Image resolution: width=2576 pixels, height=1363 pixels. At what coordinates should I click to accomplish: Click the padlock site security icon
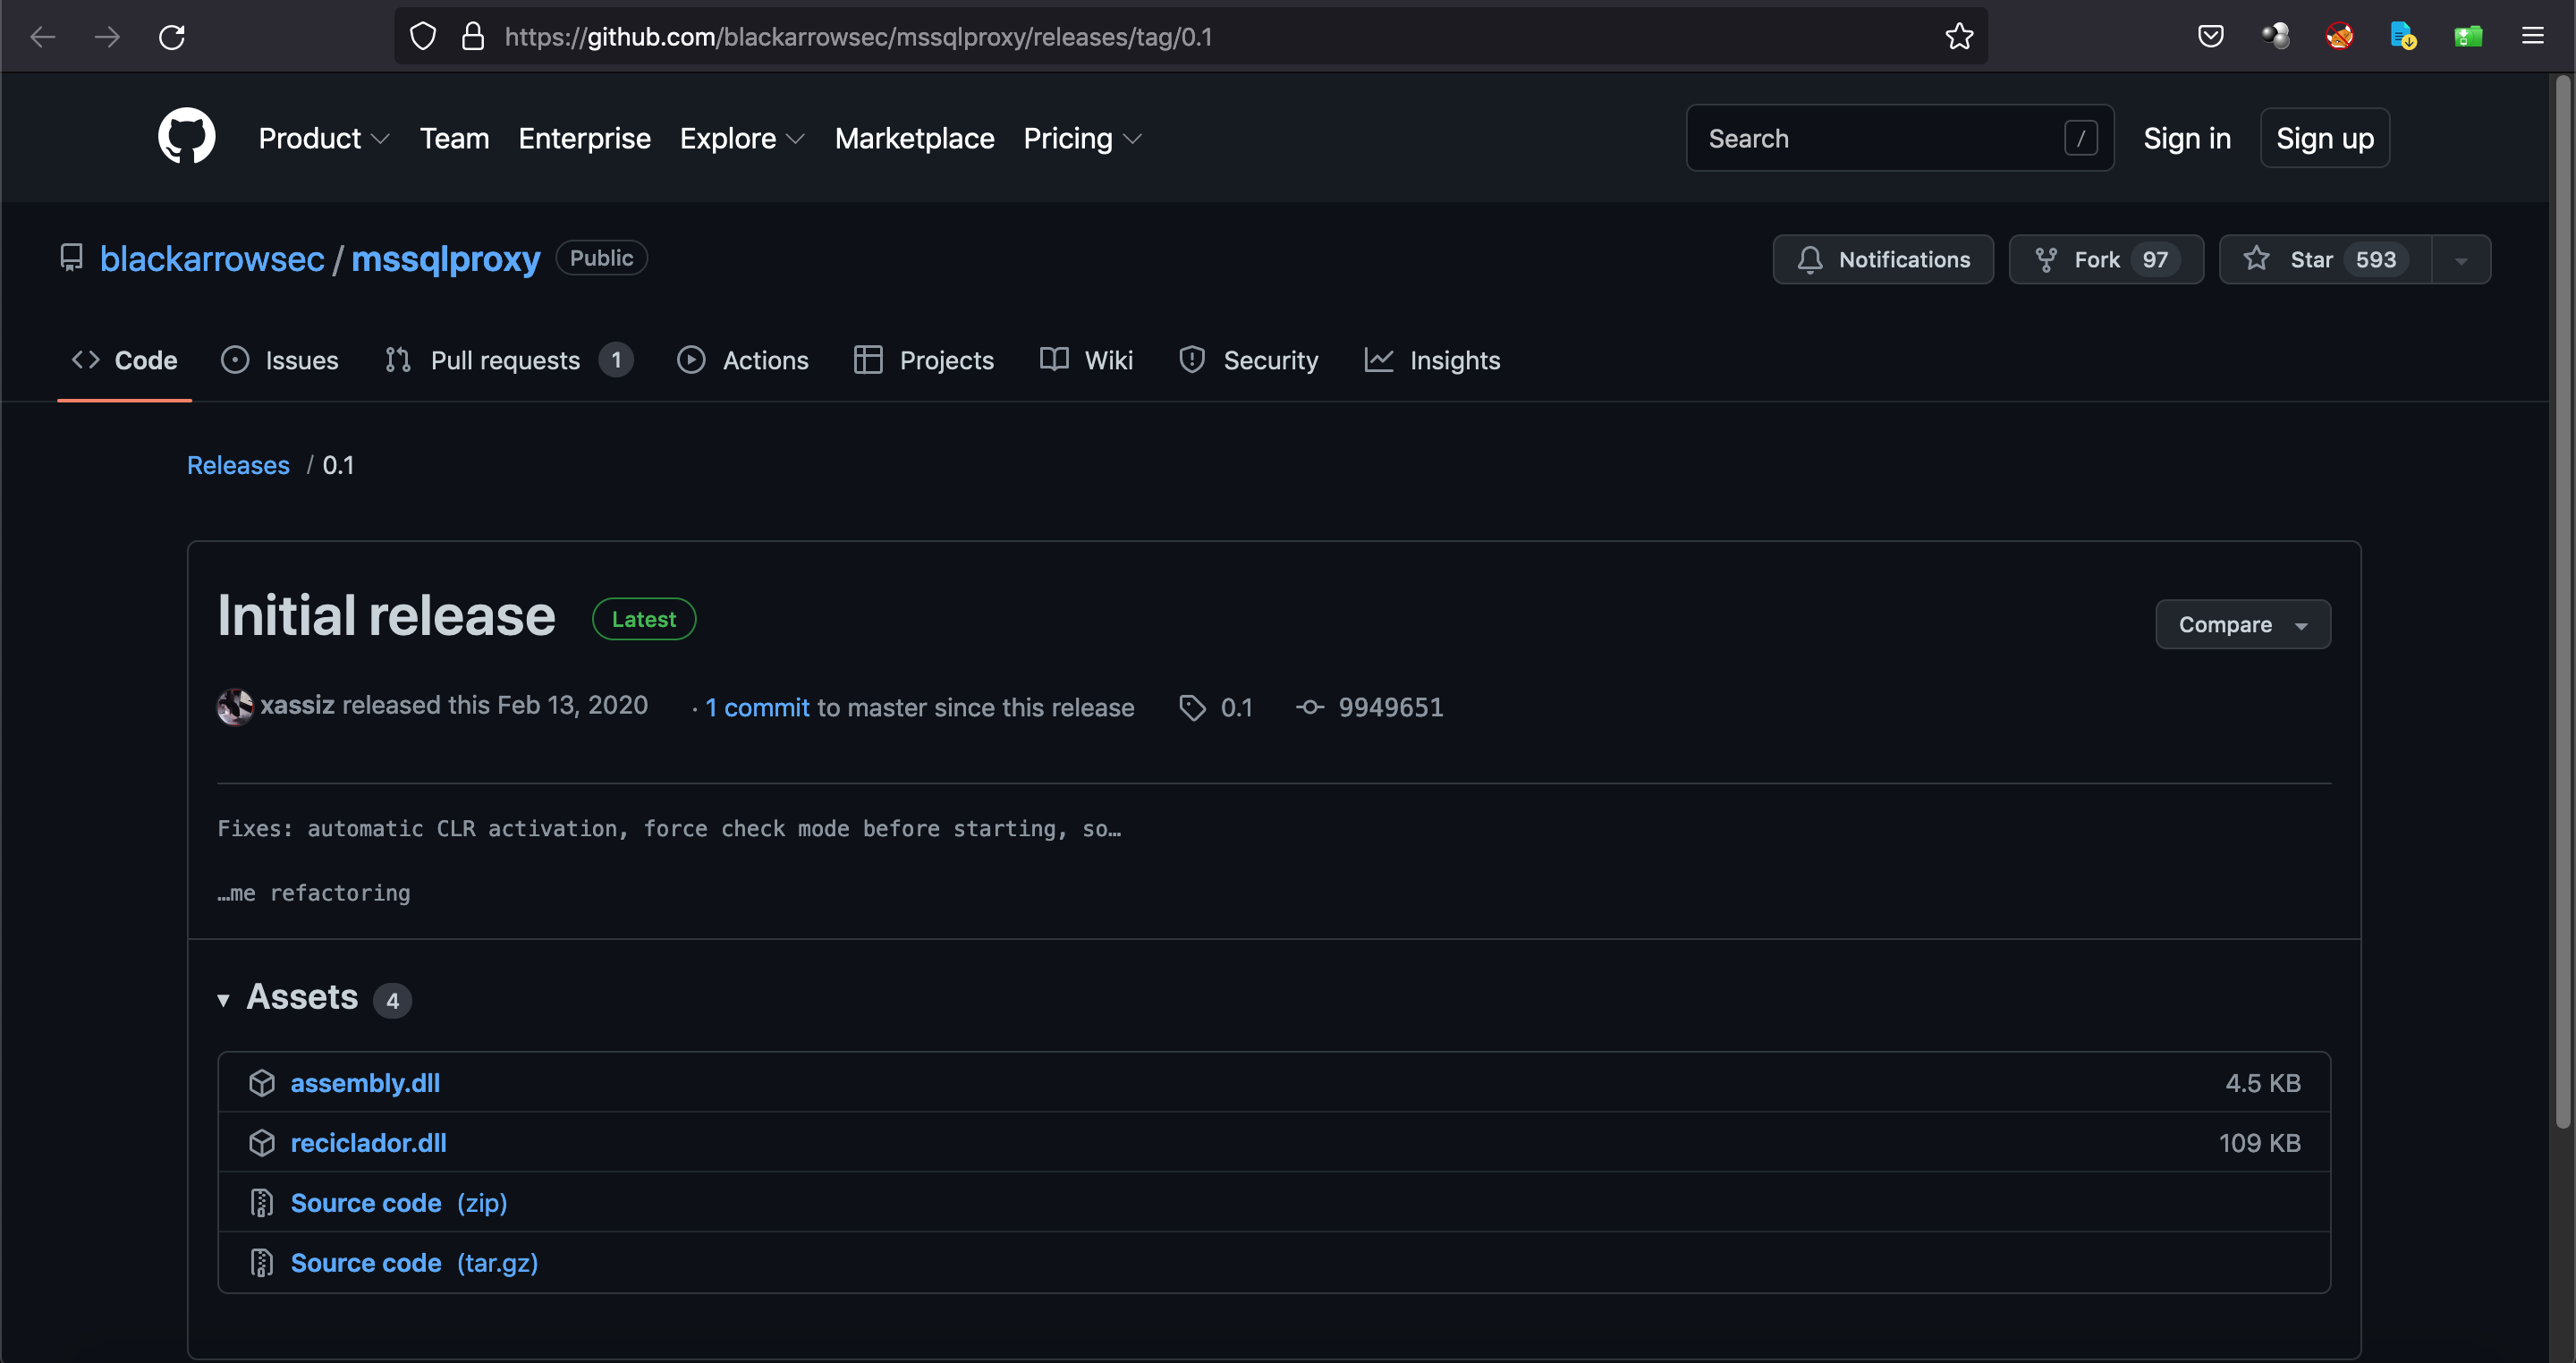coord(473,37)
